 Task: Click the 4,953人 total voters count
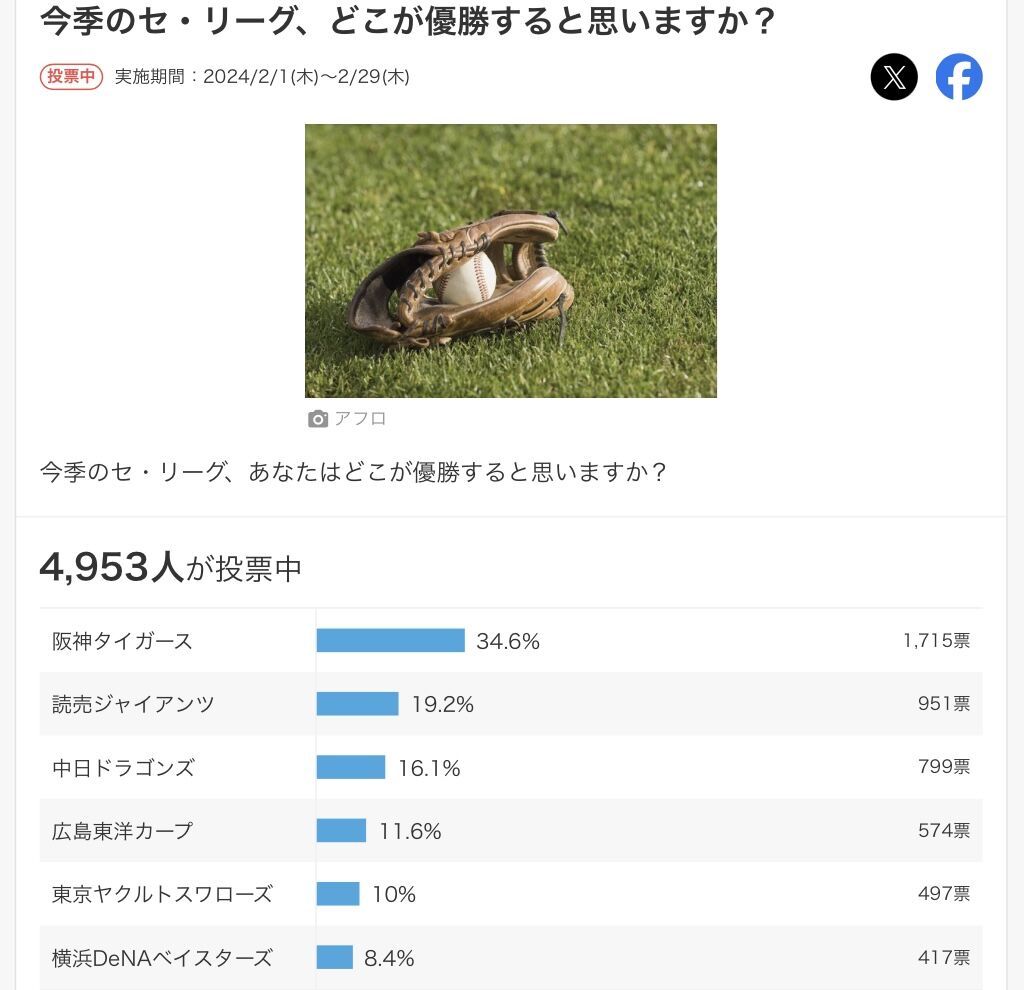click(112, 568)
